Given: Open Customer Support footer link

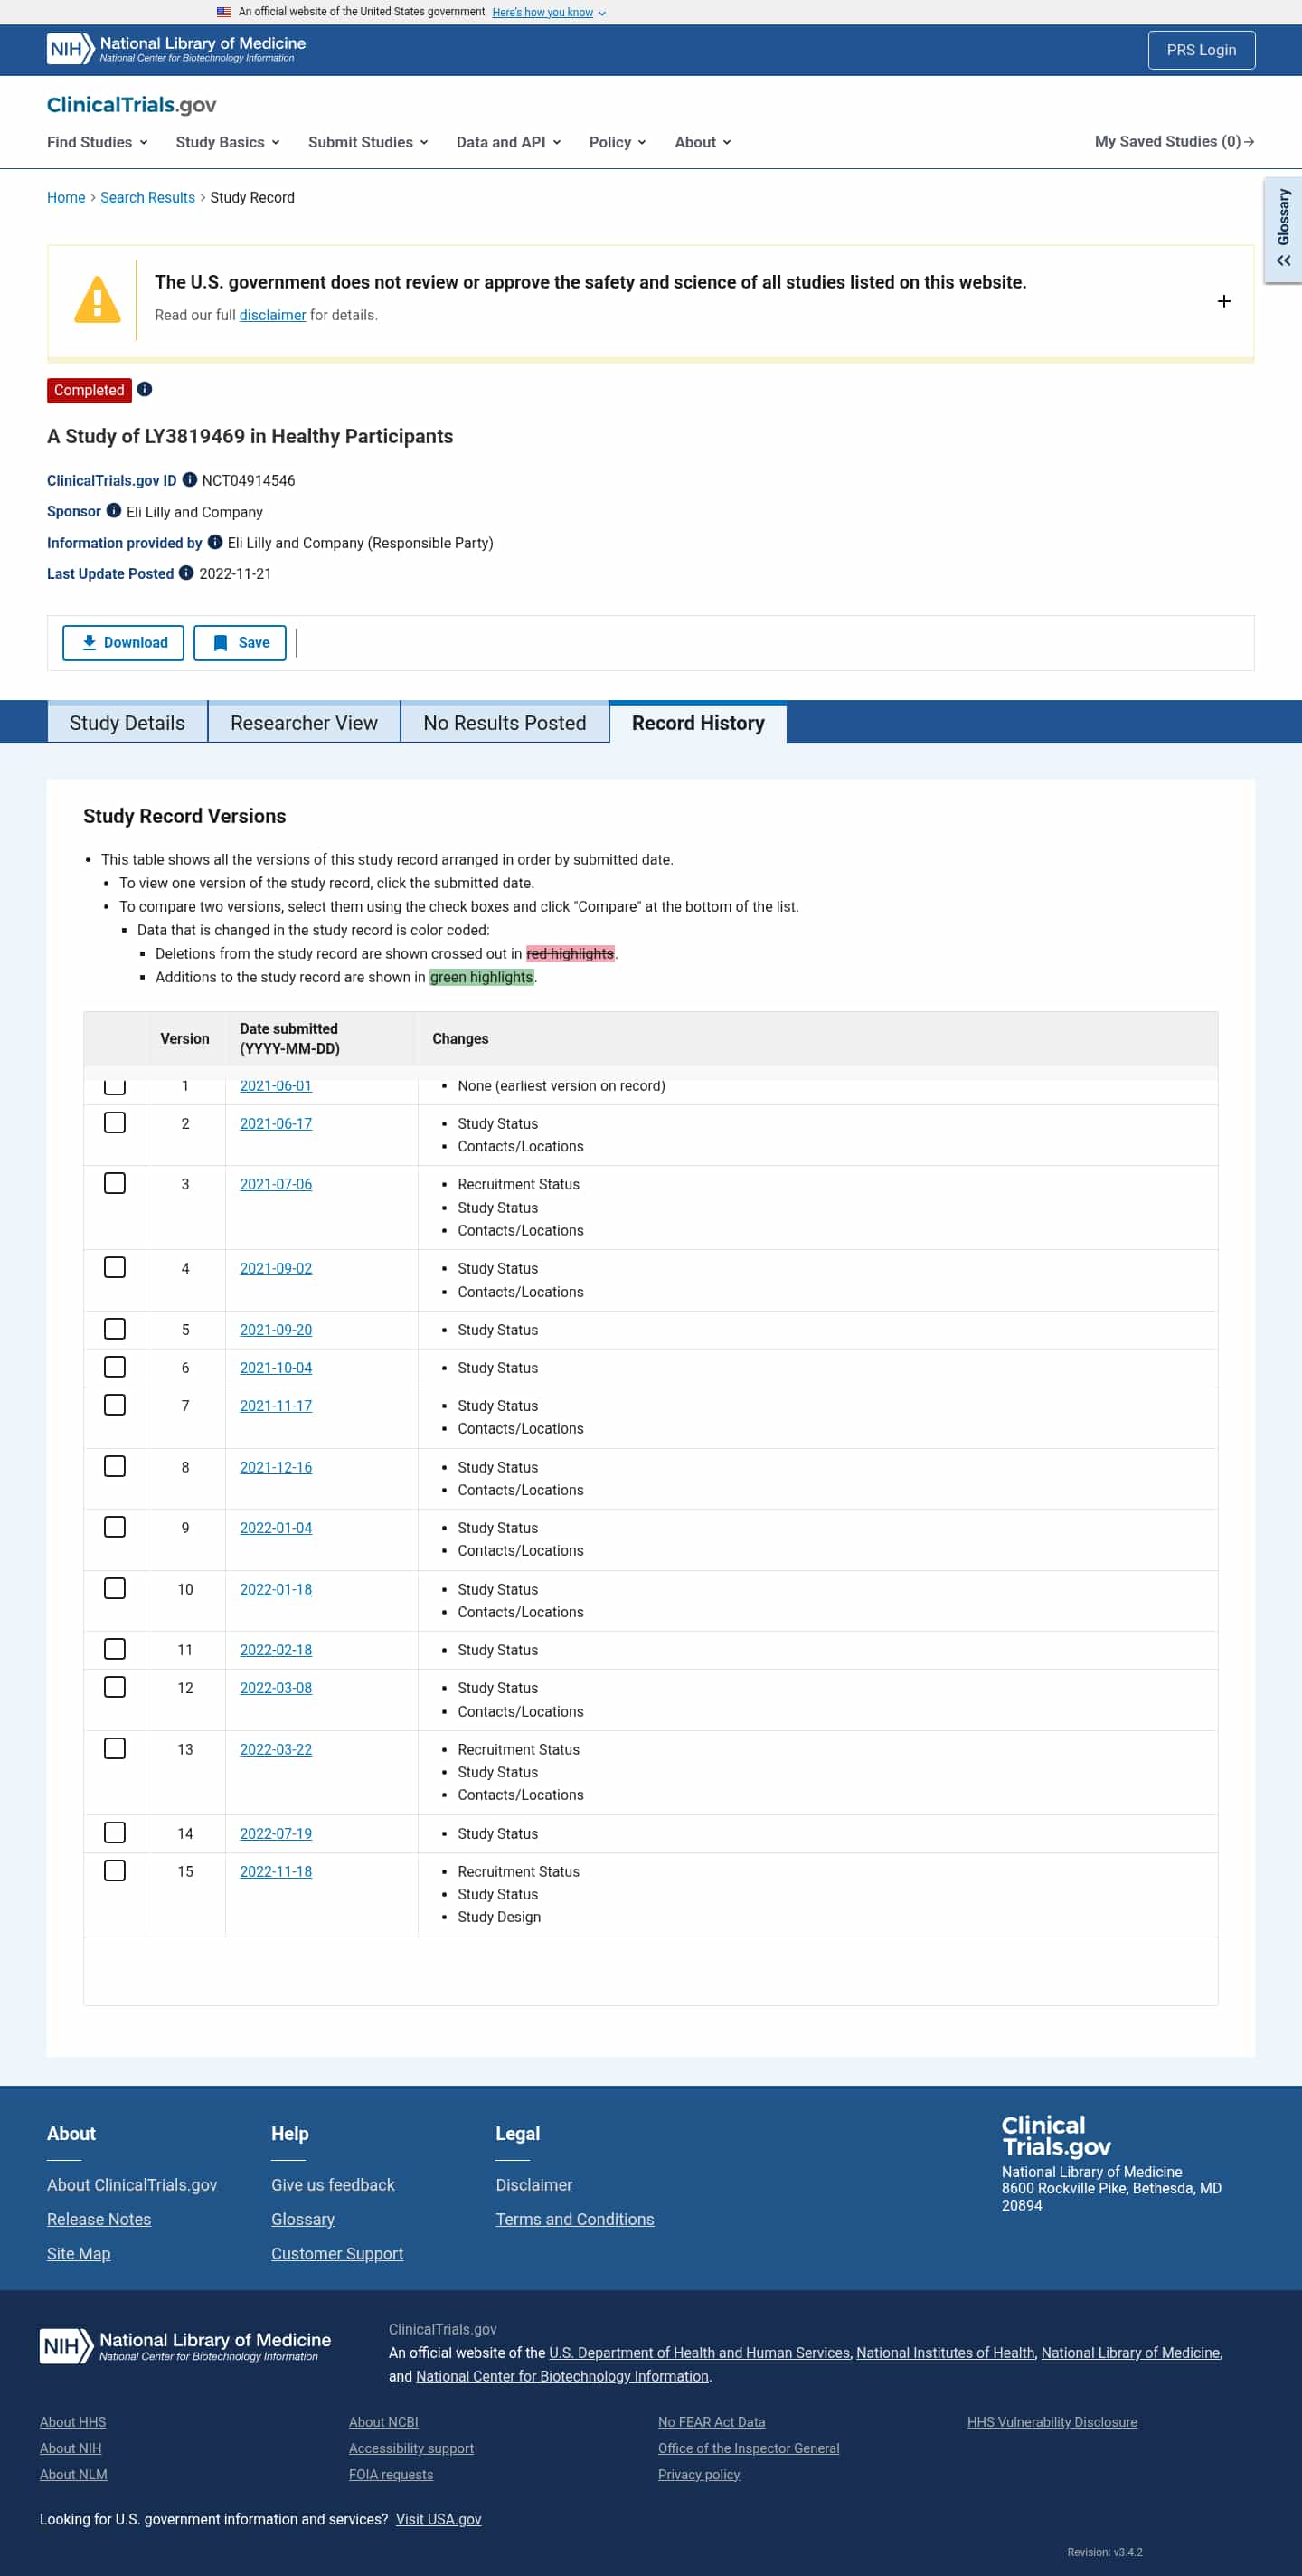Looking at the screenshot, I should [x=337, y=2253].
